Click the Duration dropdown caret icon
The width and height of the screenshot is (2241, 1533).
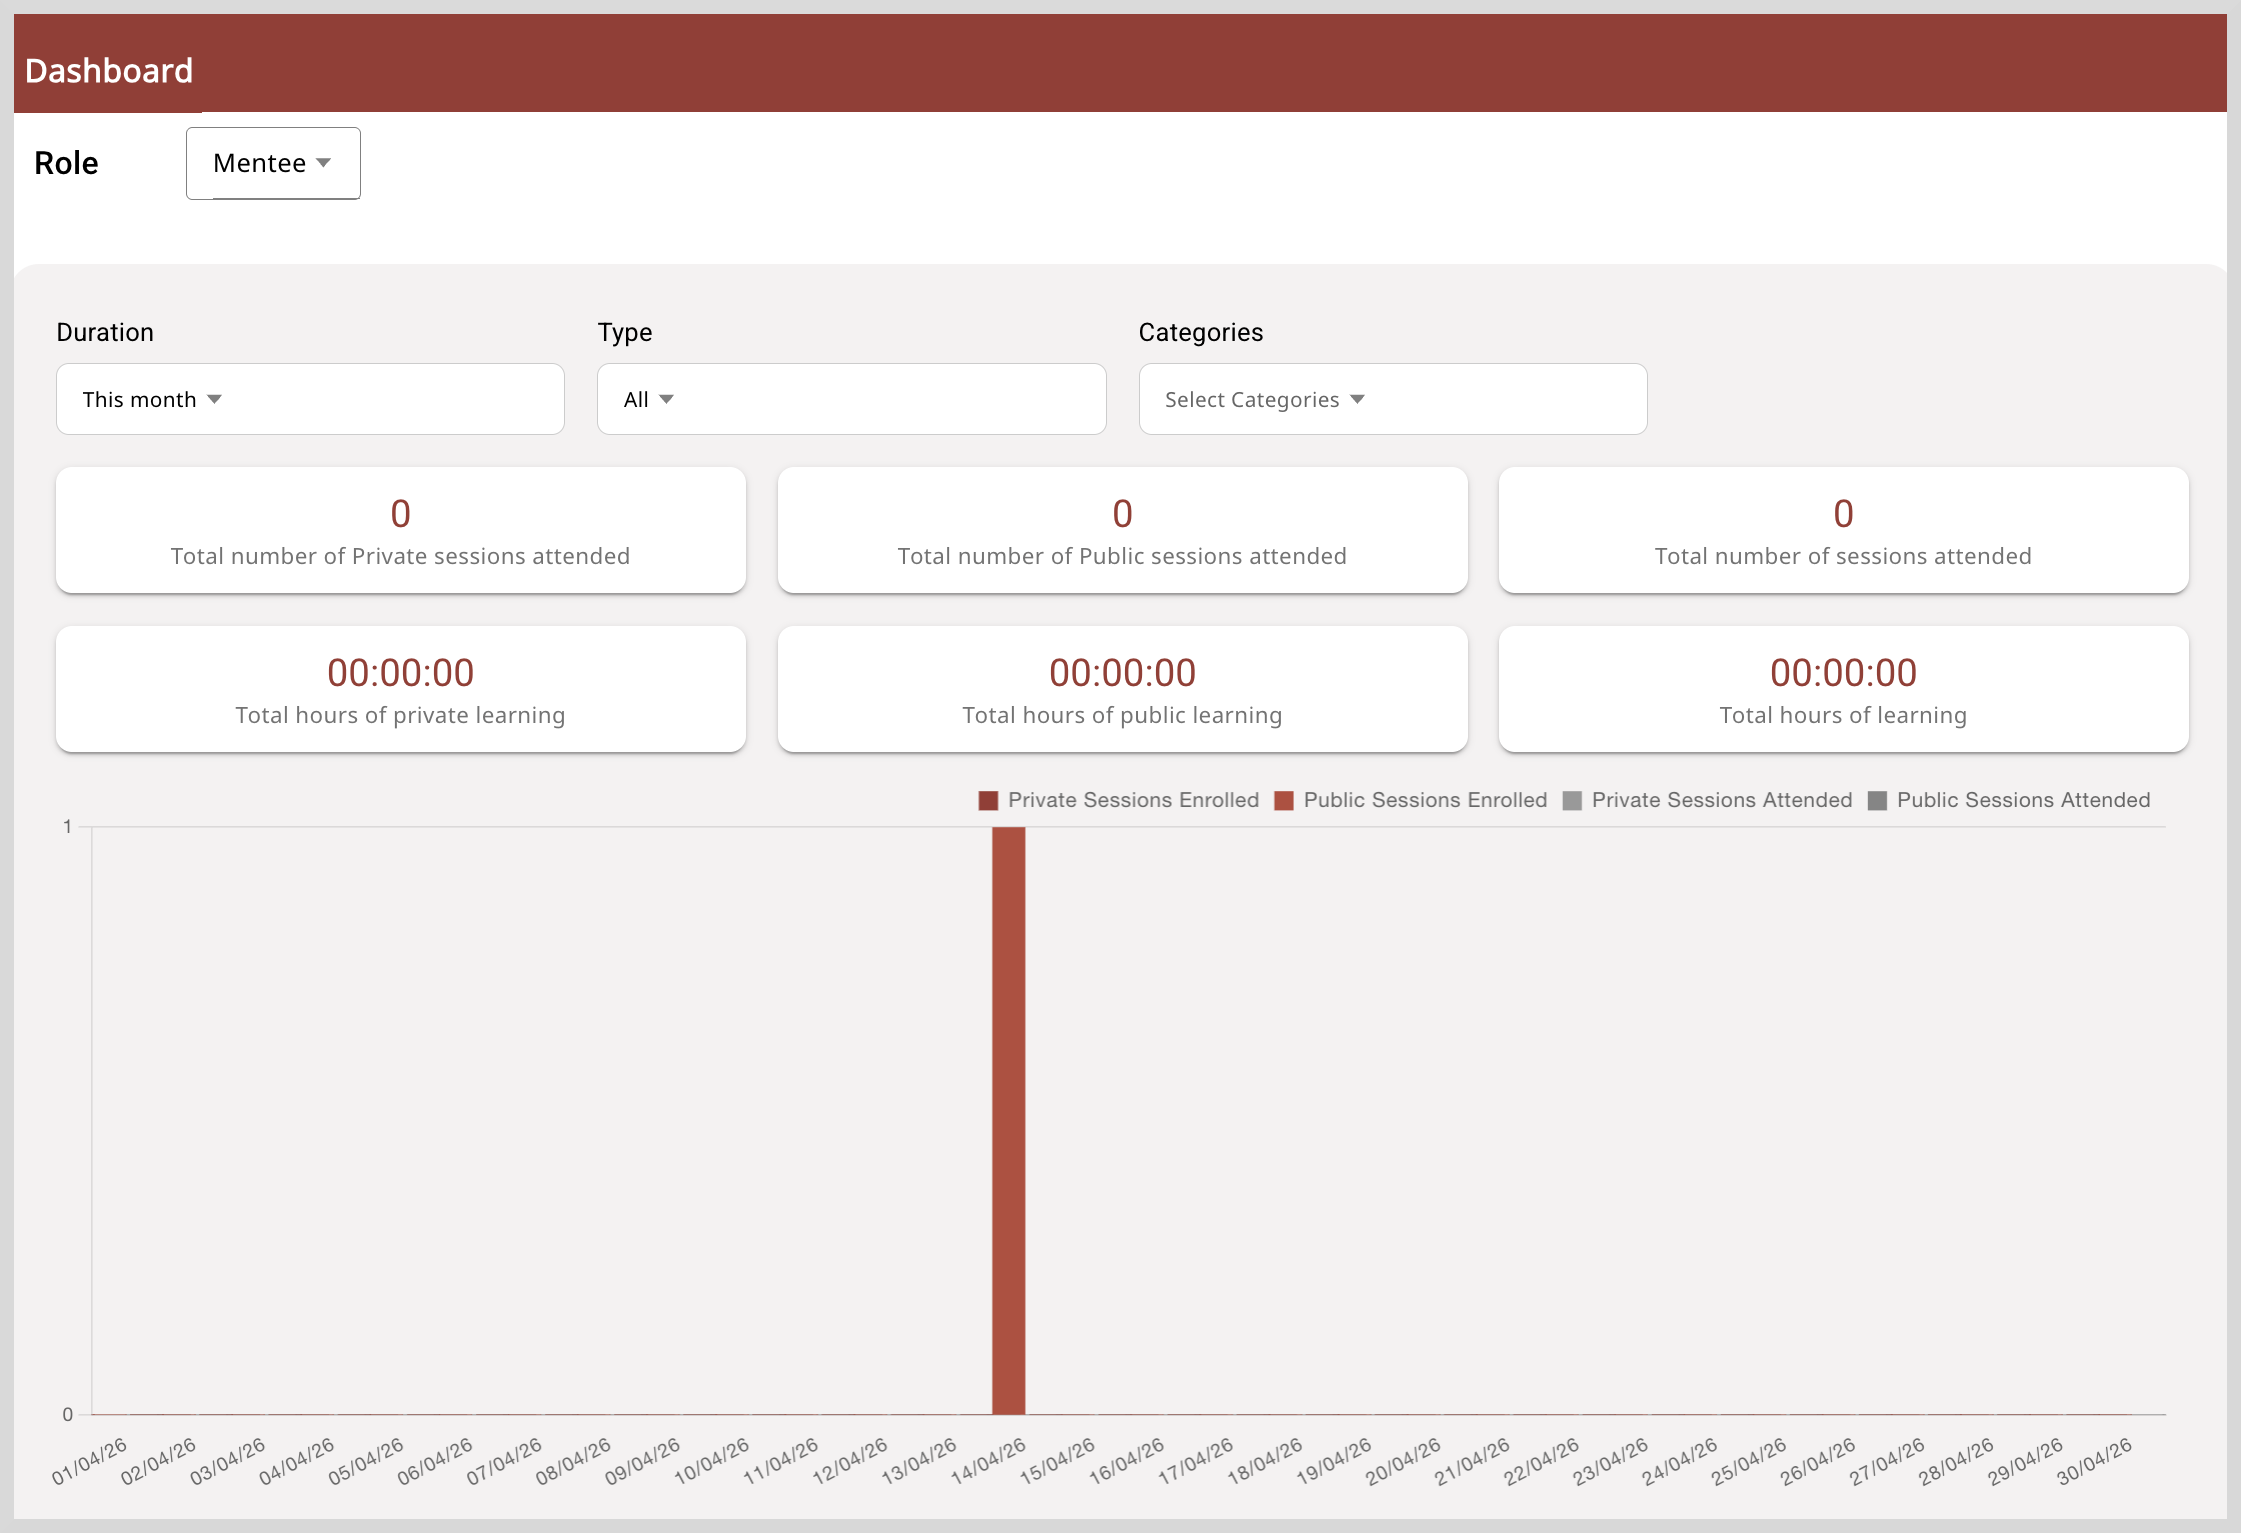coord(214,400)
